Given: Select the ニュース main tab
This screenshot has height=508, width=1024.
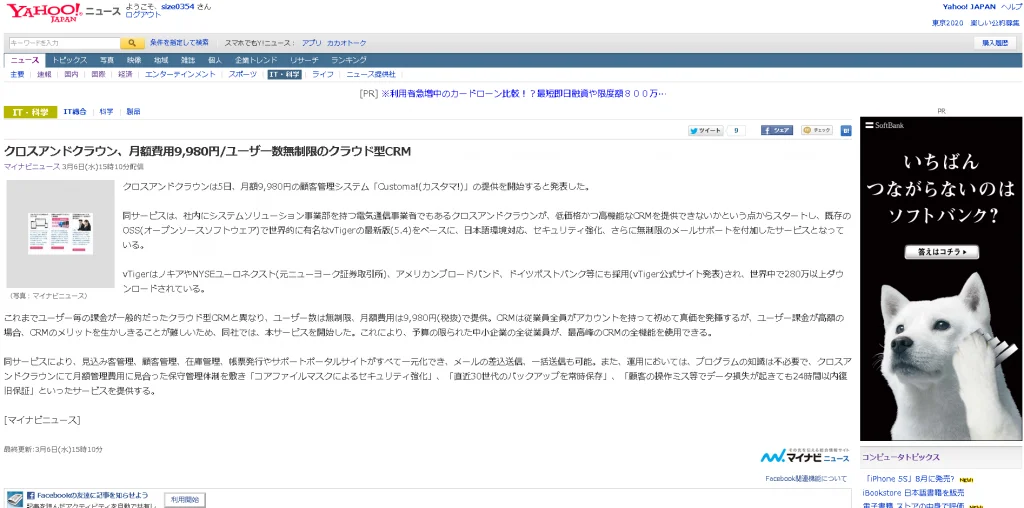Looking at the screenshot, I should 25,60.
